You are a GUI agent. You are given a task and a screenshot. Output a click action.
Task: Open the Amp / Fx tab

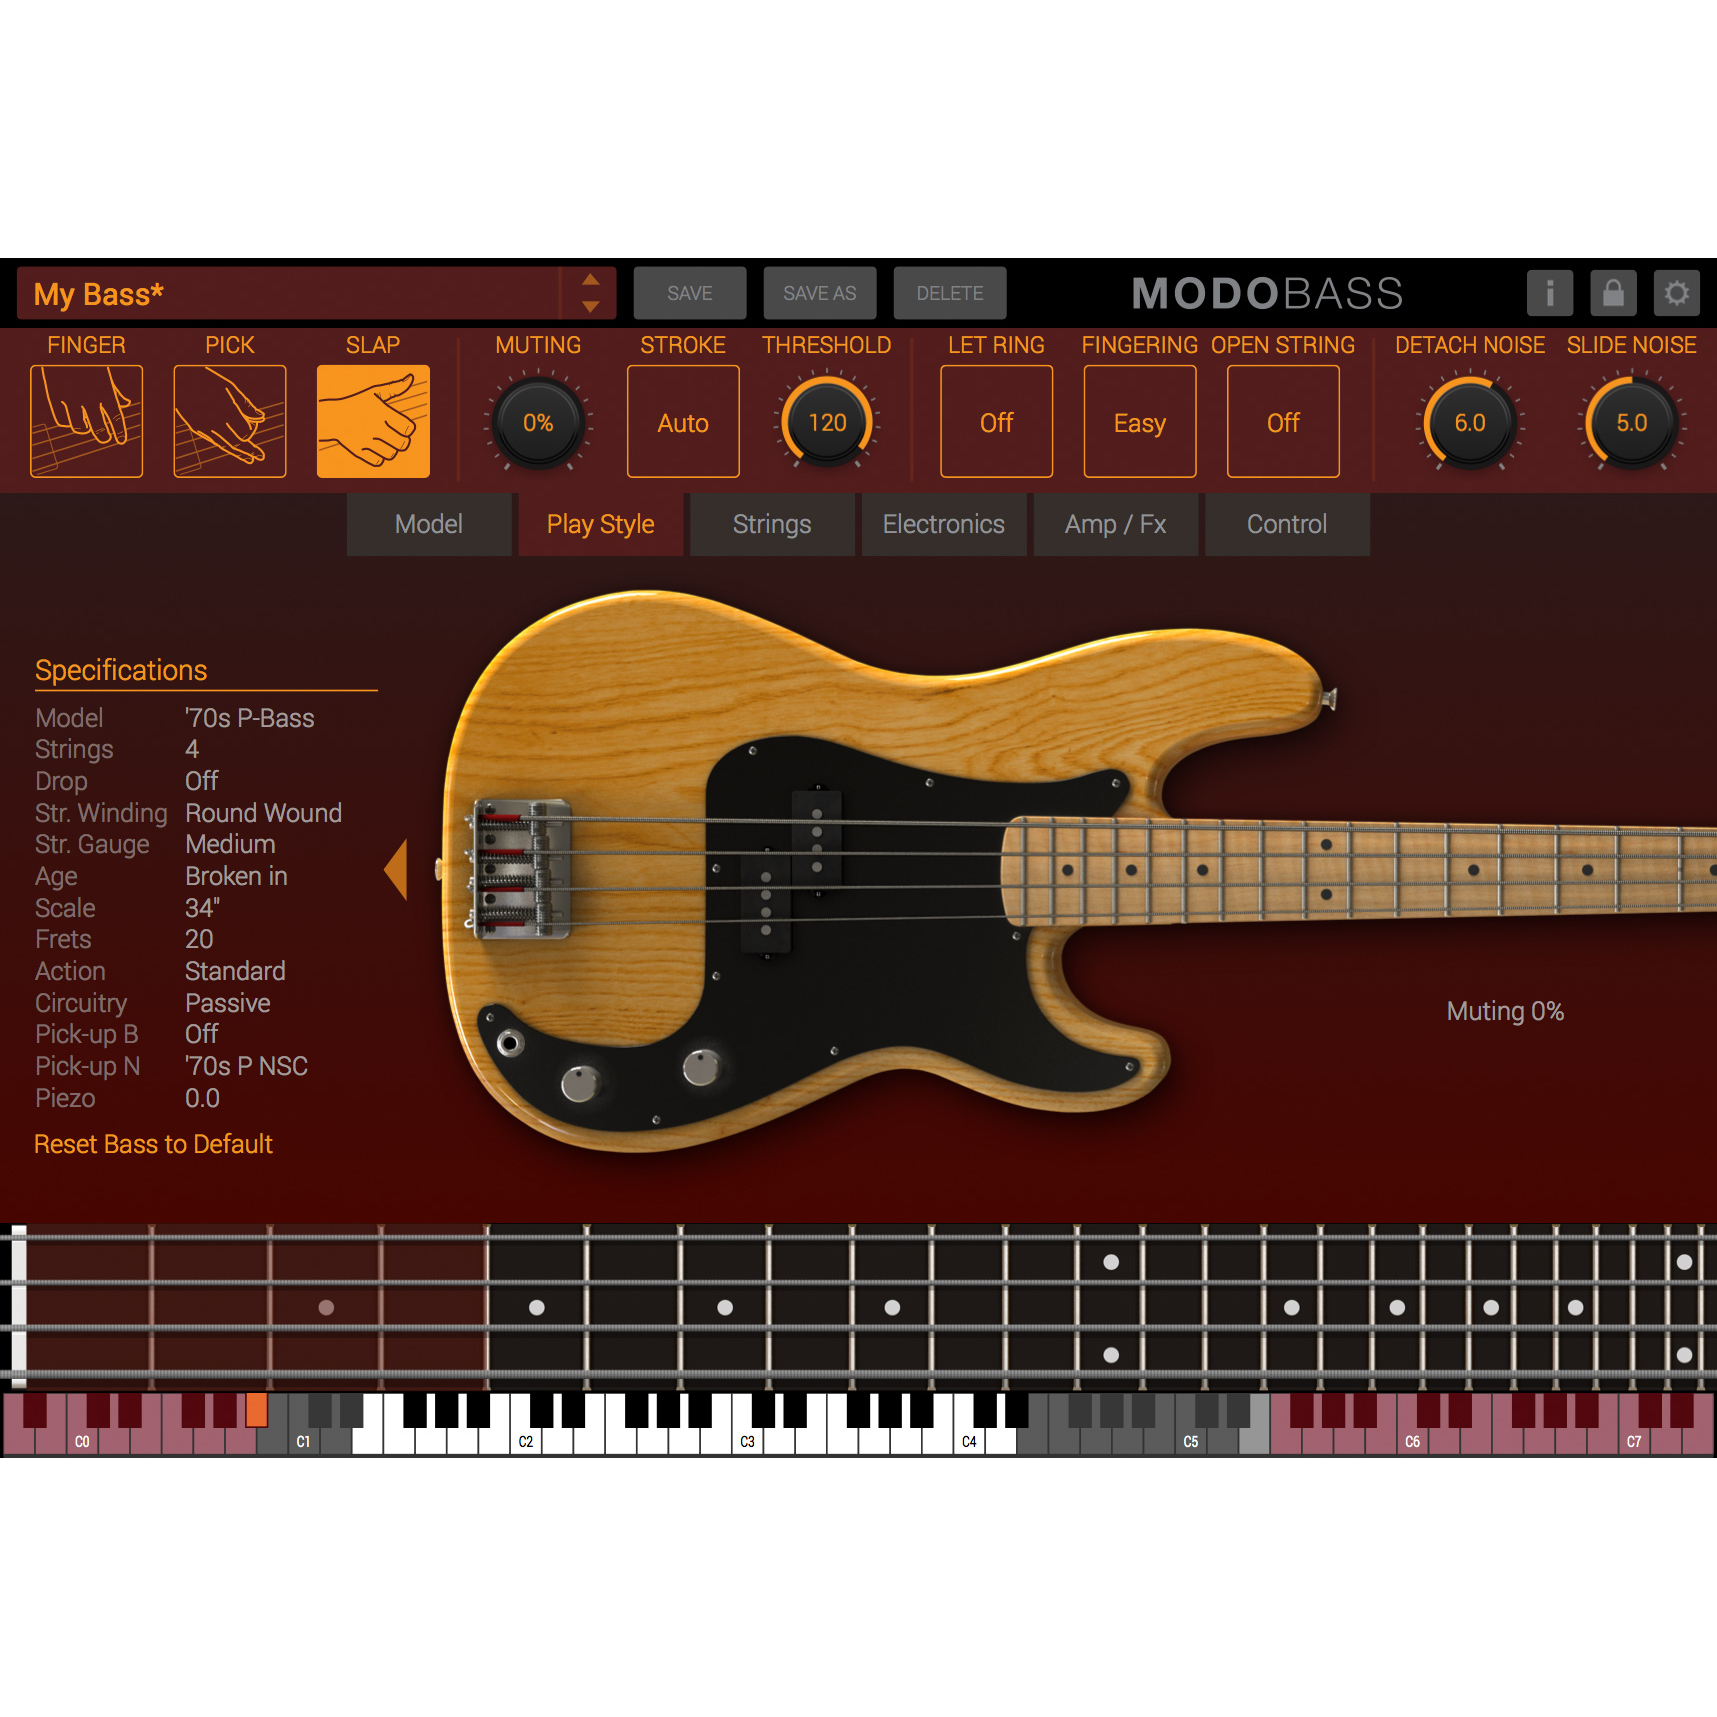pos(1116,524)
